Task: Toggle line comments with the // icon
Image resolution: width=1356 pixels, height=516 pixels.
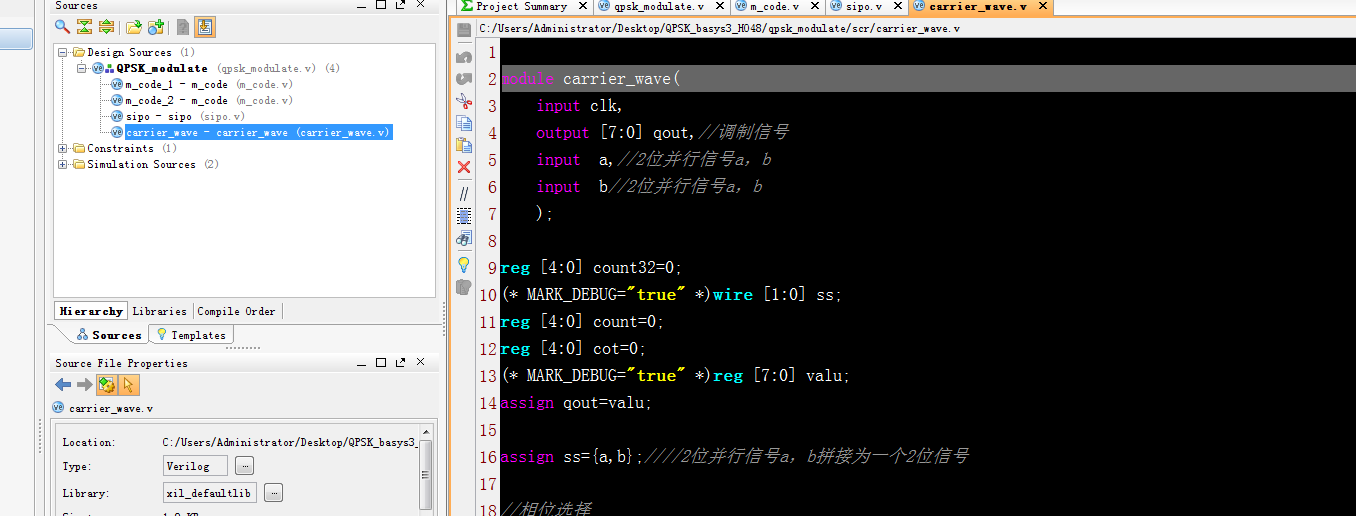Action: coord(464,192)
